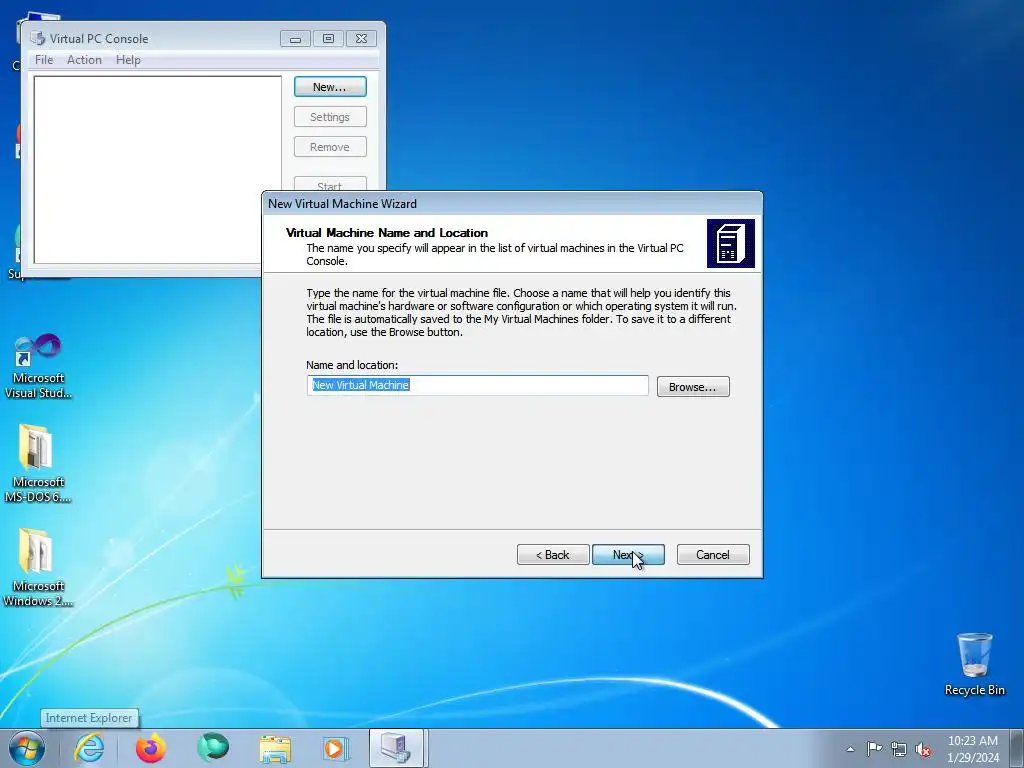Open the Microsoft Windows 2 folder icon
This screenshot has width=1024, height=768.
coord(38,567)
